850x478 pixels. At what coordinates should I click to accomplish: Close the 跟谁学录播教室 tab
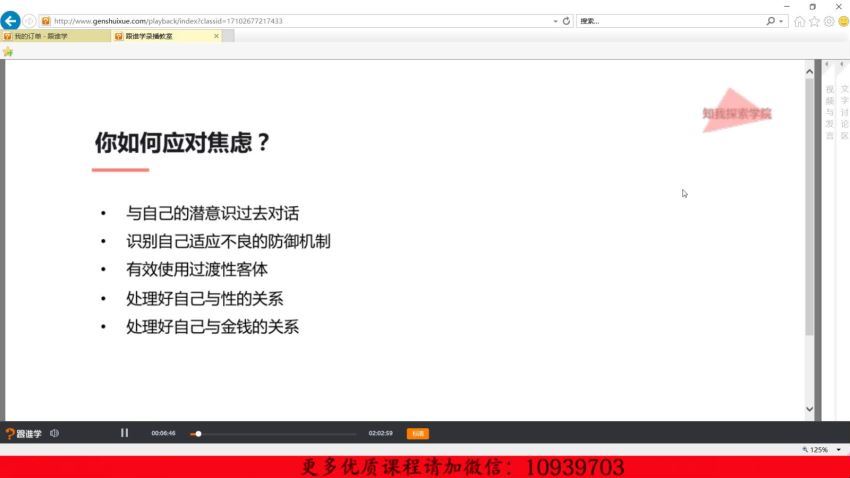216,36
